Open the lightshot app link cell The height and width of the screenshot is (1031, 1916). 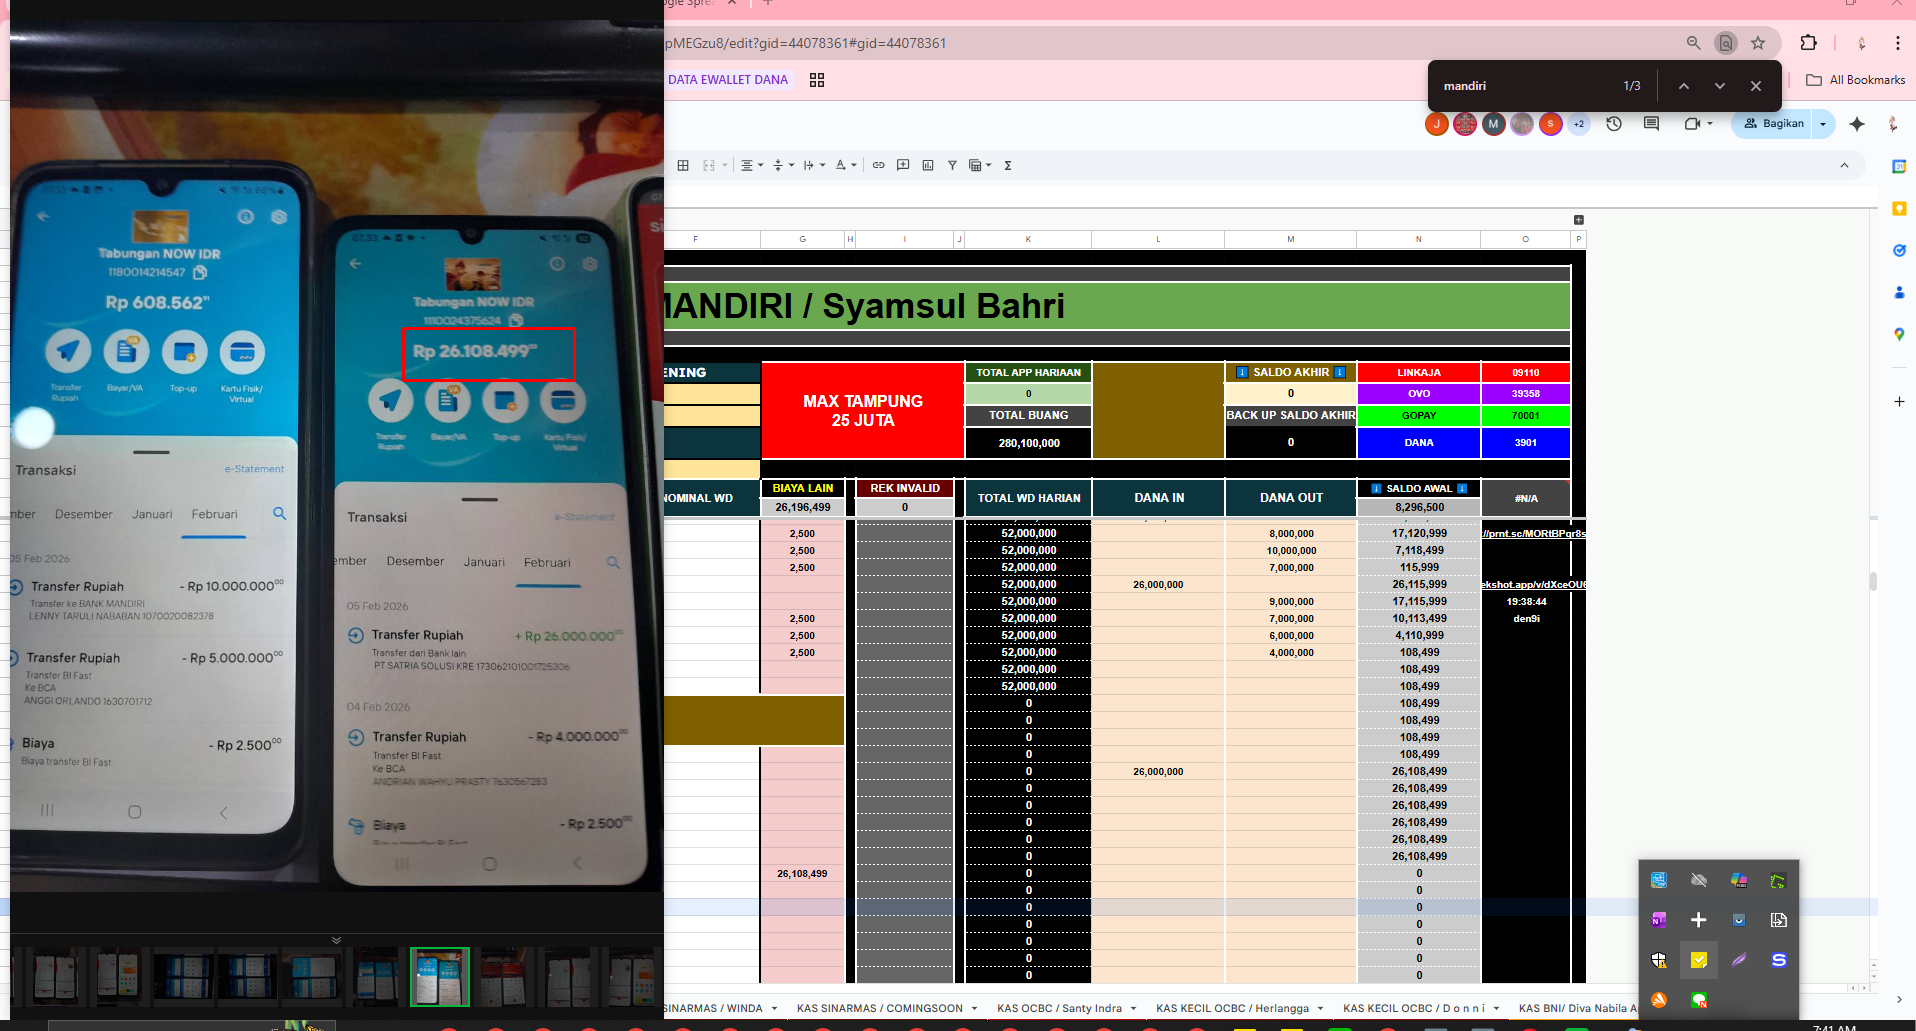pyautogui.click(x=1533, y=584)
